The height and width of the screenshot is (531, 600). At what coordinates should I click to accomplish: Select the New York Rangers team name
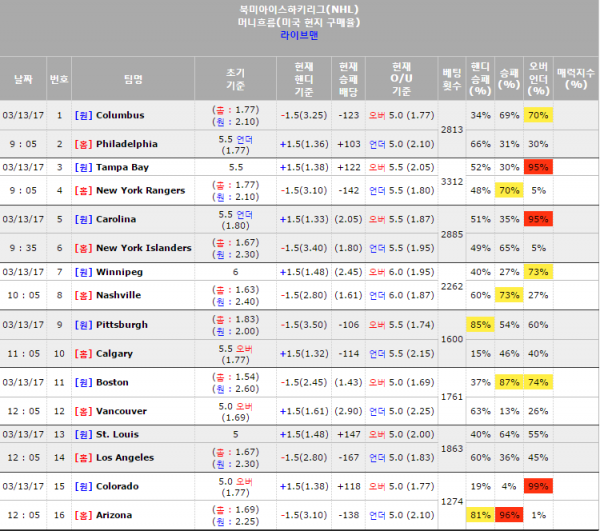[x=140, y=191]
